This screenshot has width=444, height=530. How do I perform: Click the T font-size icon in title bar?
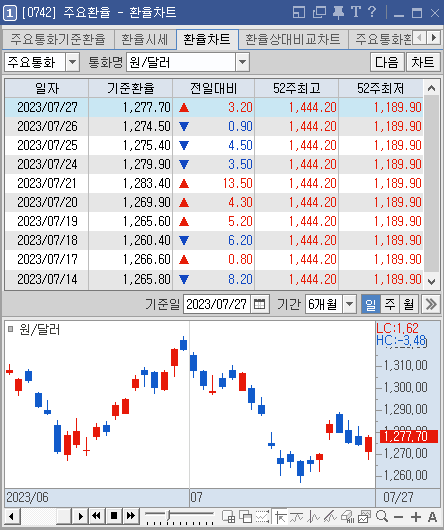point(355,12)
